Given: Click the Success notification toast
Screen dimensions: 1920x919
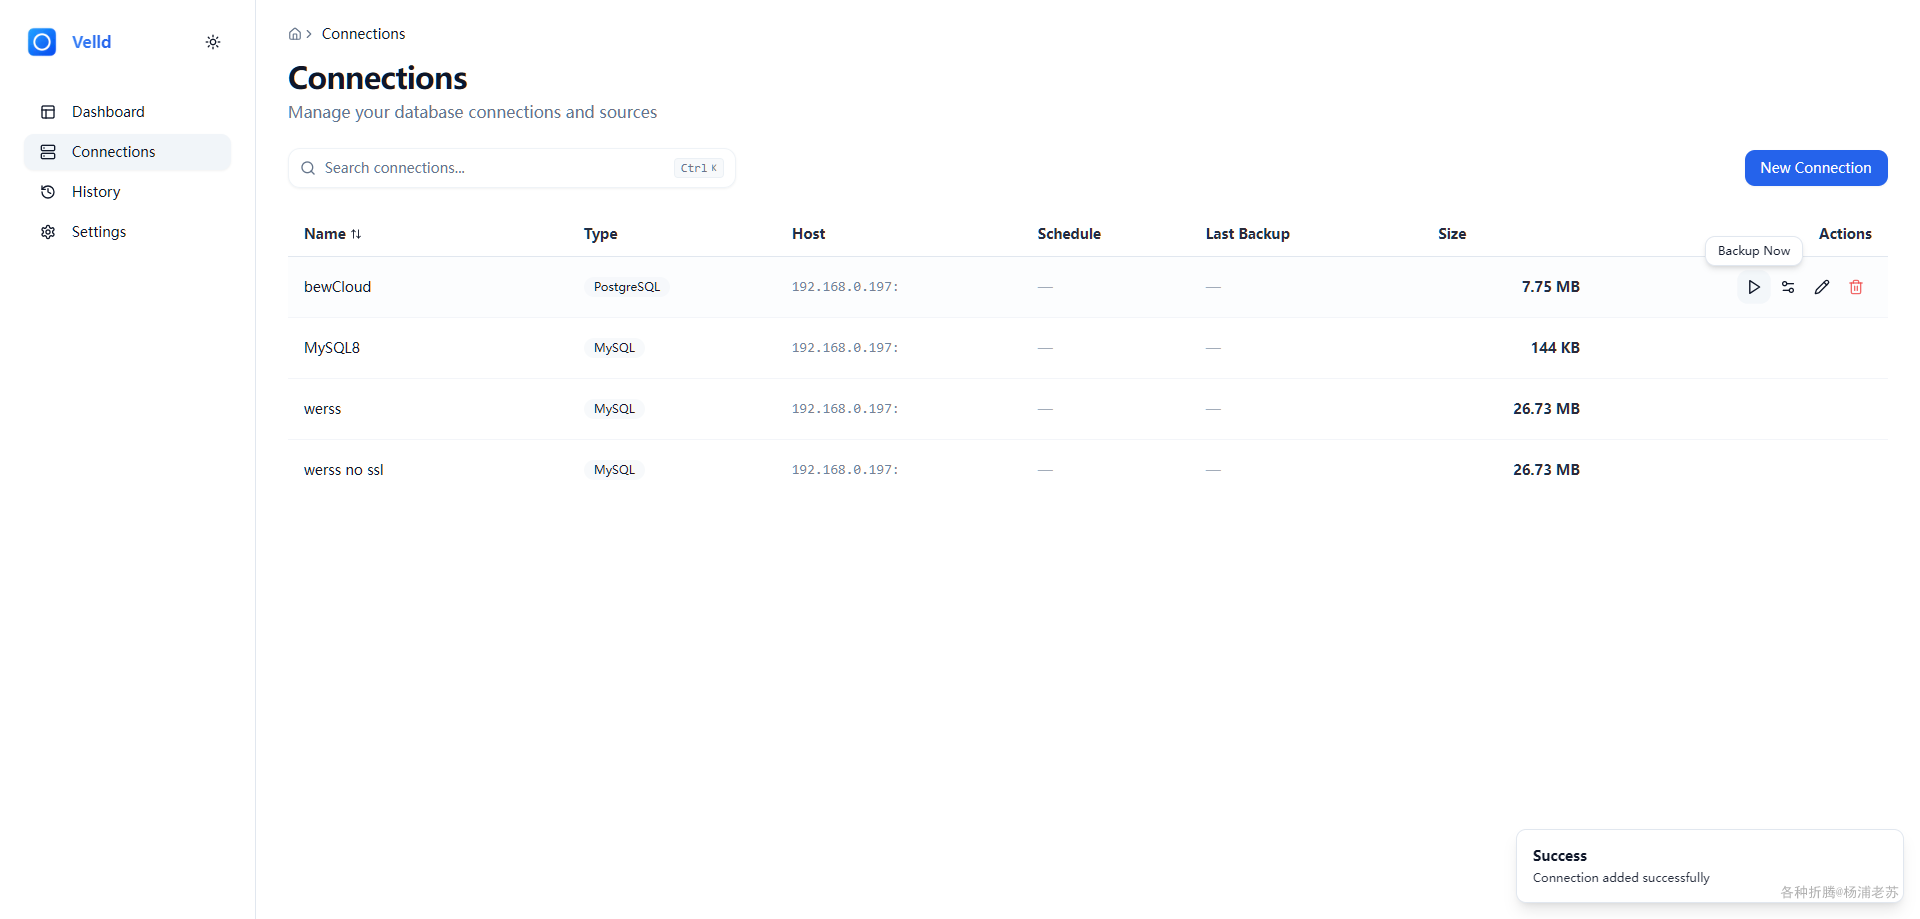Looking at the screenshot, I should pos(1710,866).
